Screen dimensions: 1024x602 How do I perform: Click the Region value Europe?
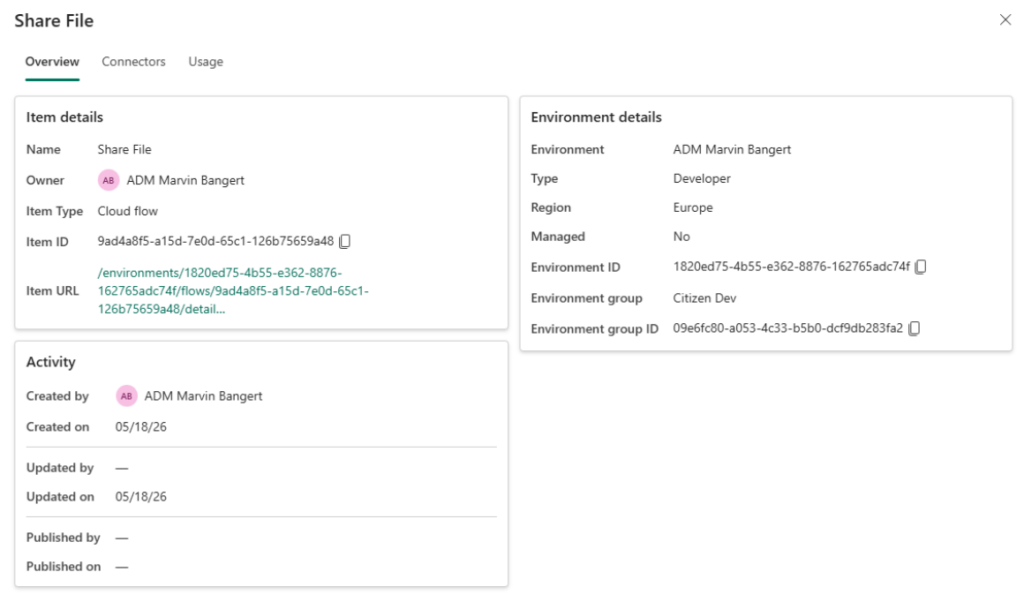(x=692, y=208)
